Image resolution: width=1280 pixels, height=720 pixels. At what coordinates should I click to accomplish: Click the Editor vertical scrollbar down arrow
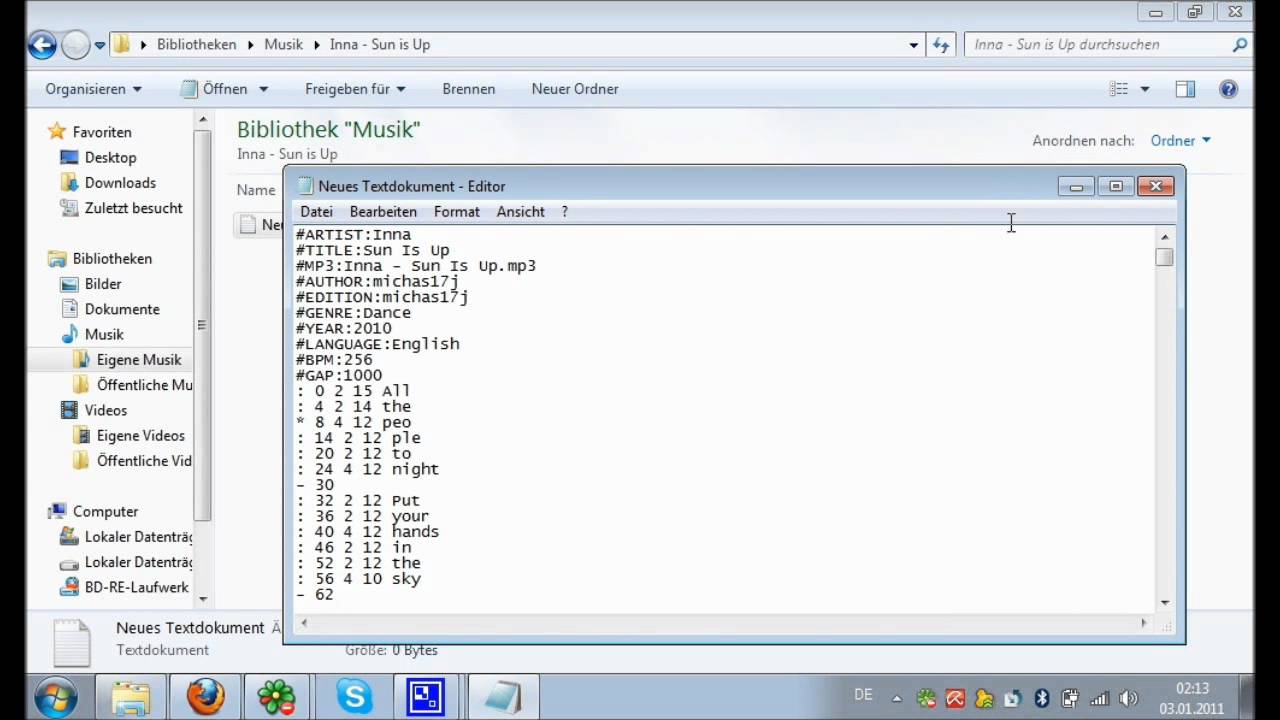1164,602
